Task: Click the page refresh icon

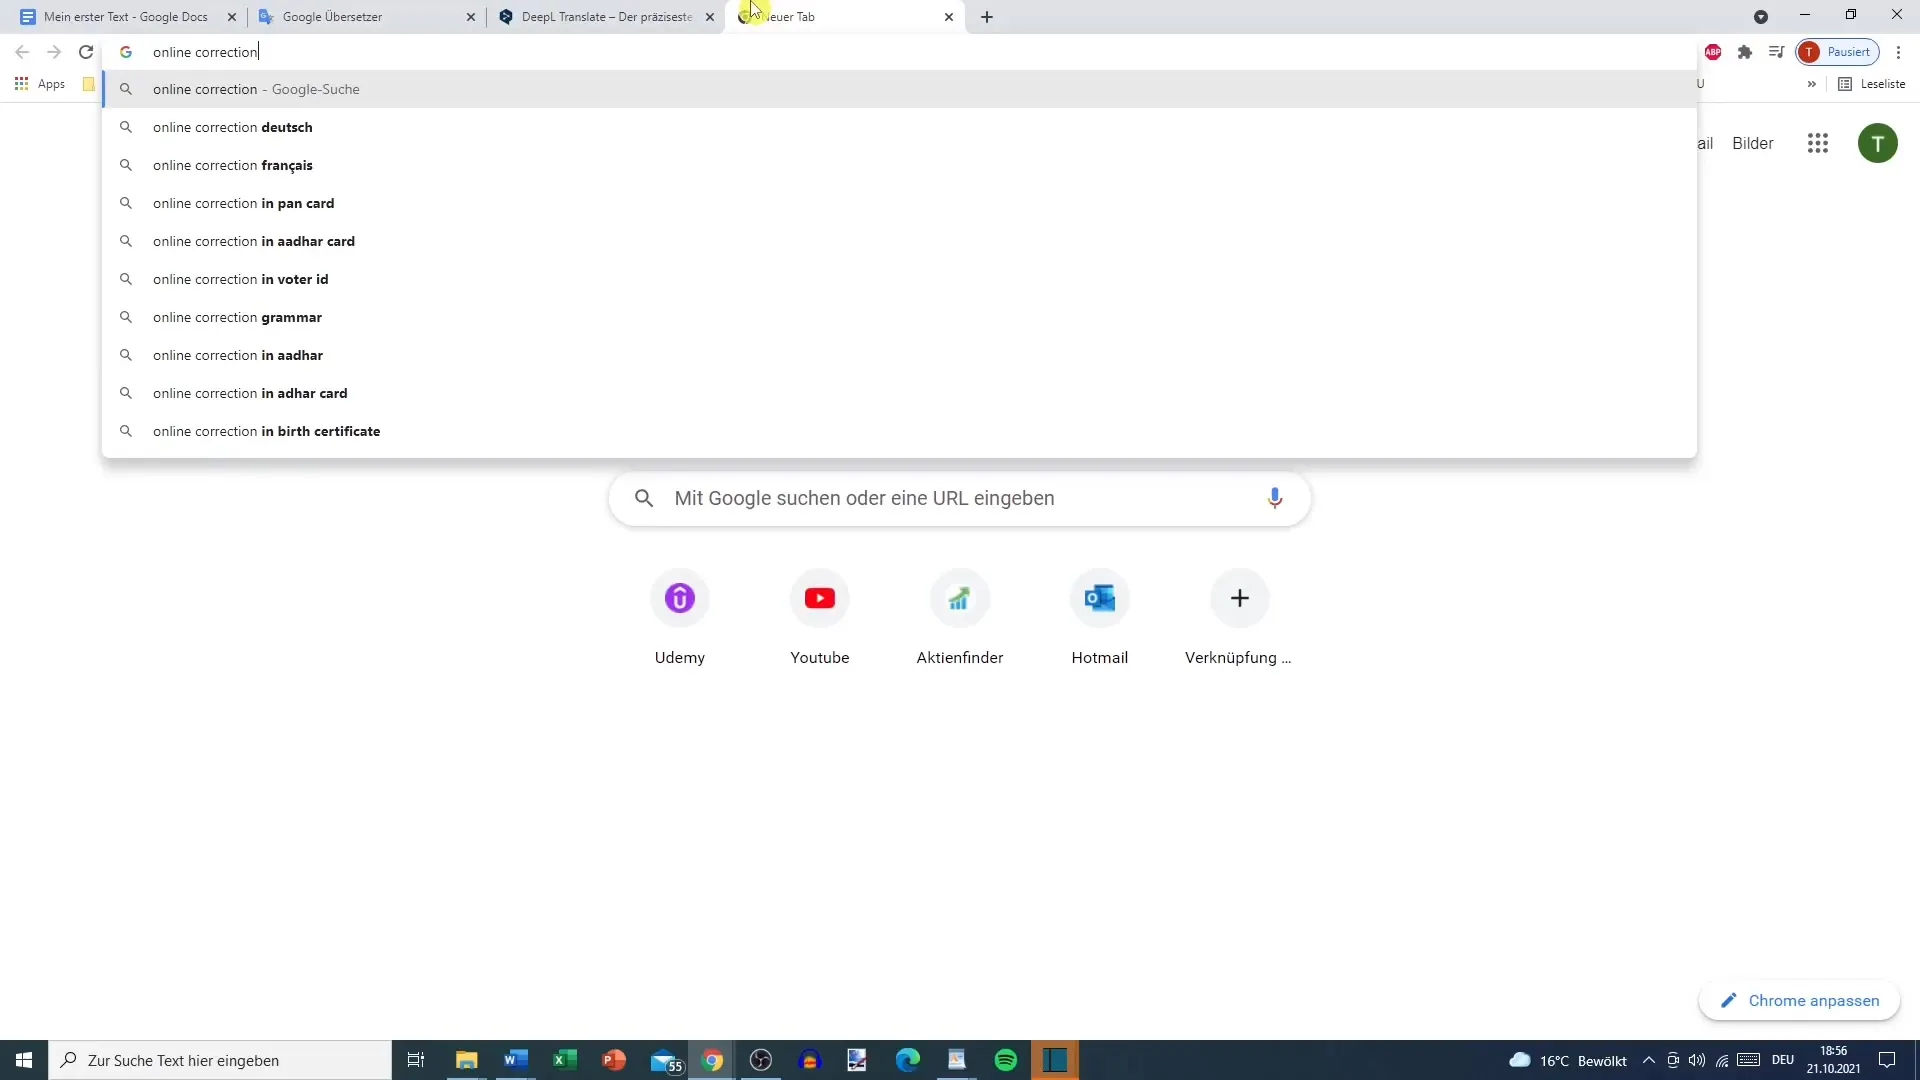Action: (x=86, y=51)
